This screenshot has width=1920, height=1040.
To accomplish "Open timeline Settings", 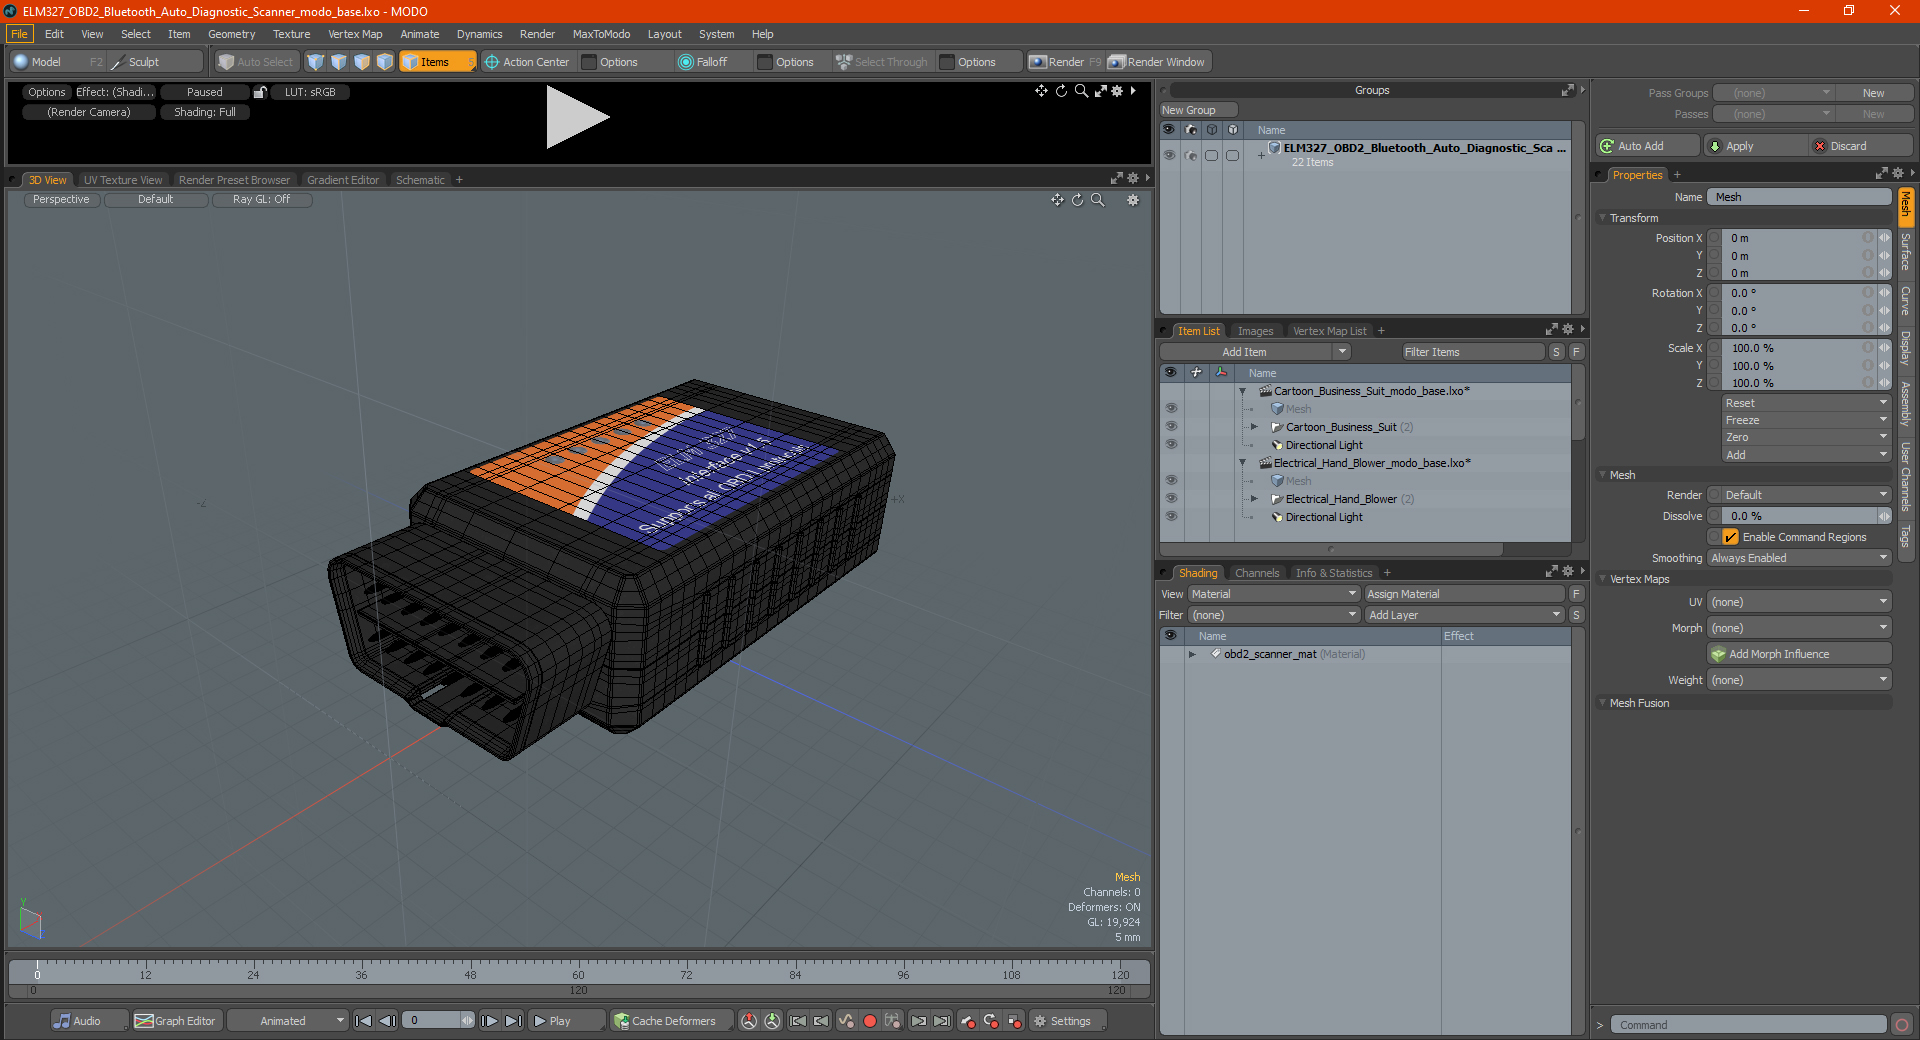I will click(1067, 1021).
